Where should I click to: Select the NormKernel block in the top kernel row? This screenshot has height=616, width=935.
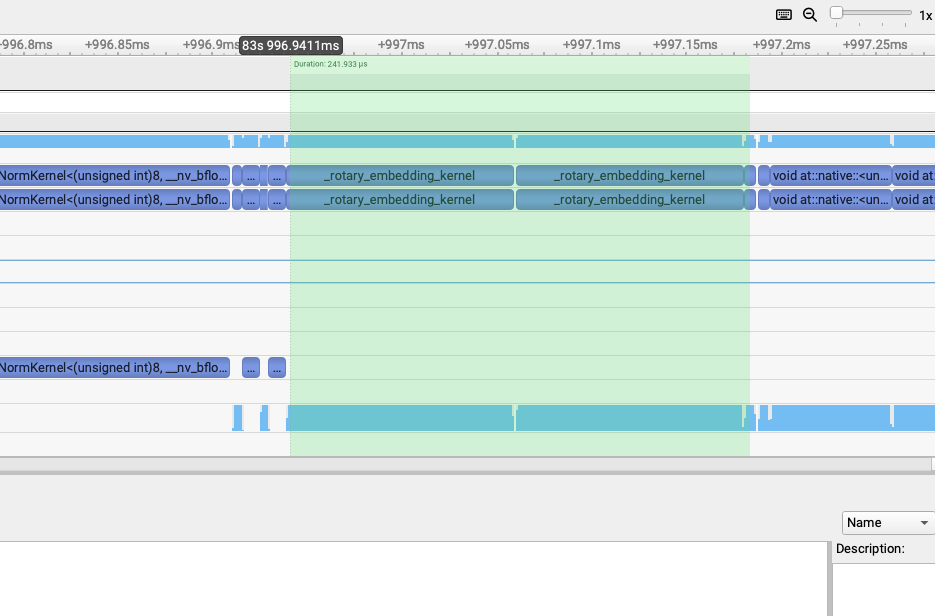(x=114, y=175)
